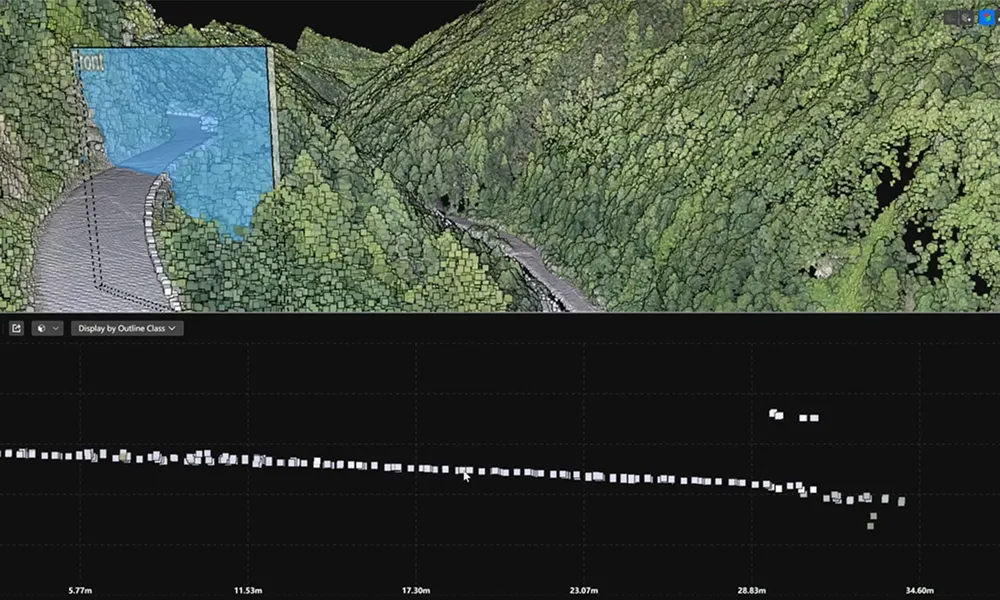Select the lowest points below the profile's right end
The height and width of the screenshot is (600, 1000).
pyautogui.click(x=872, y=520)
